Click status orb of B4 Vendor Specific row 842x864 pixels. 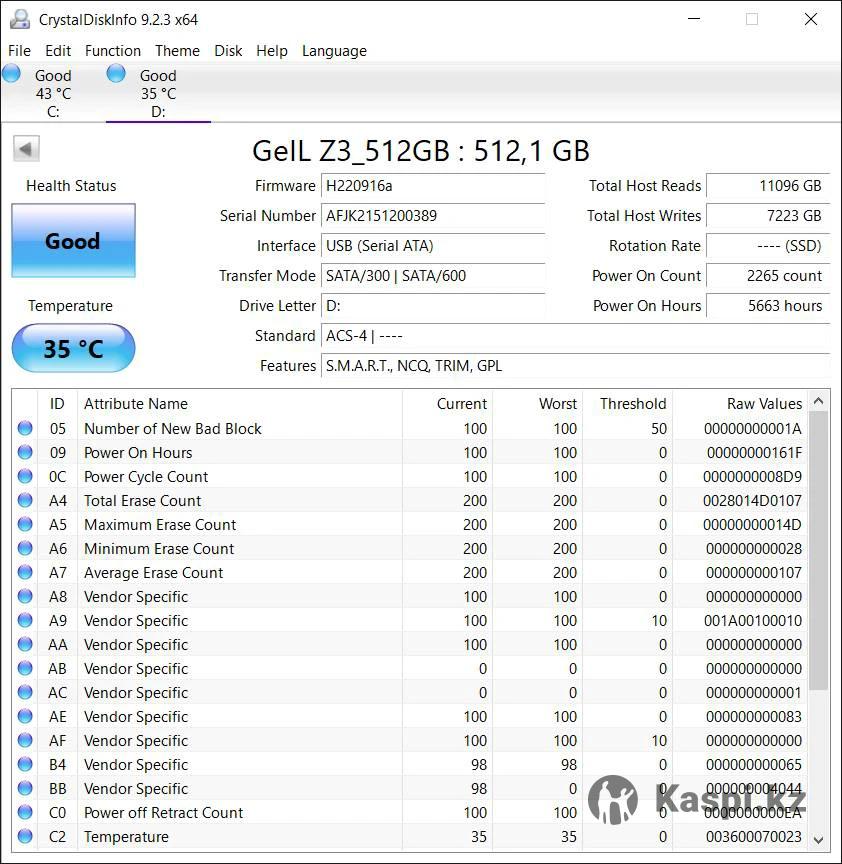[x=25, y=764]
